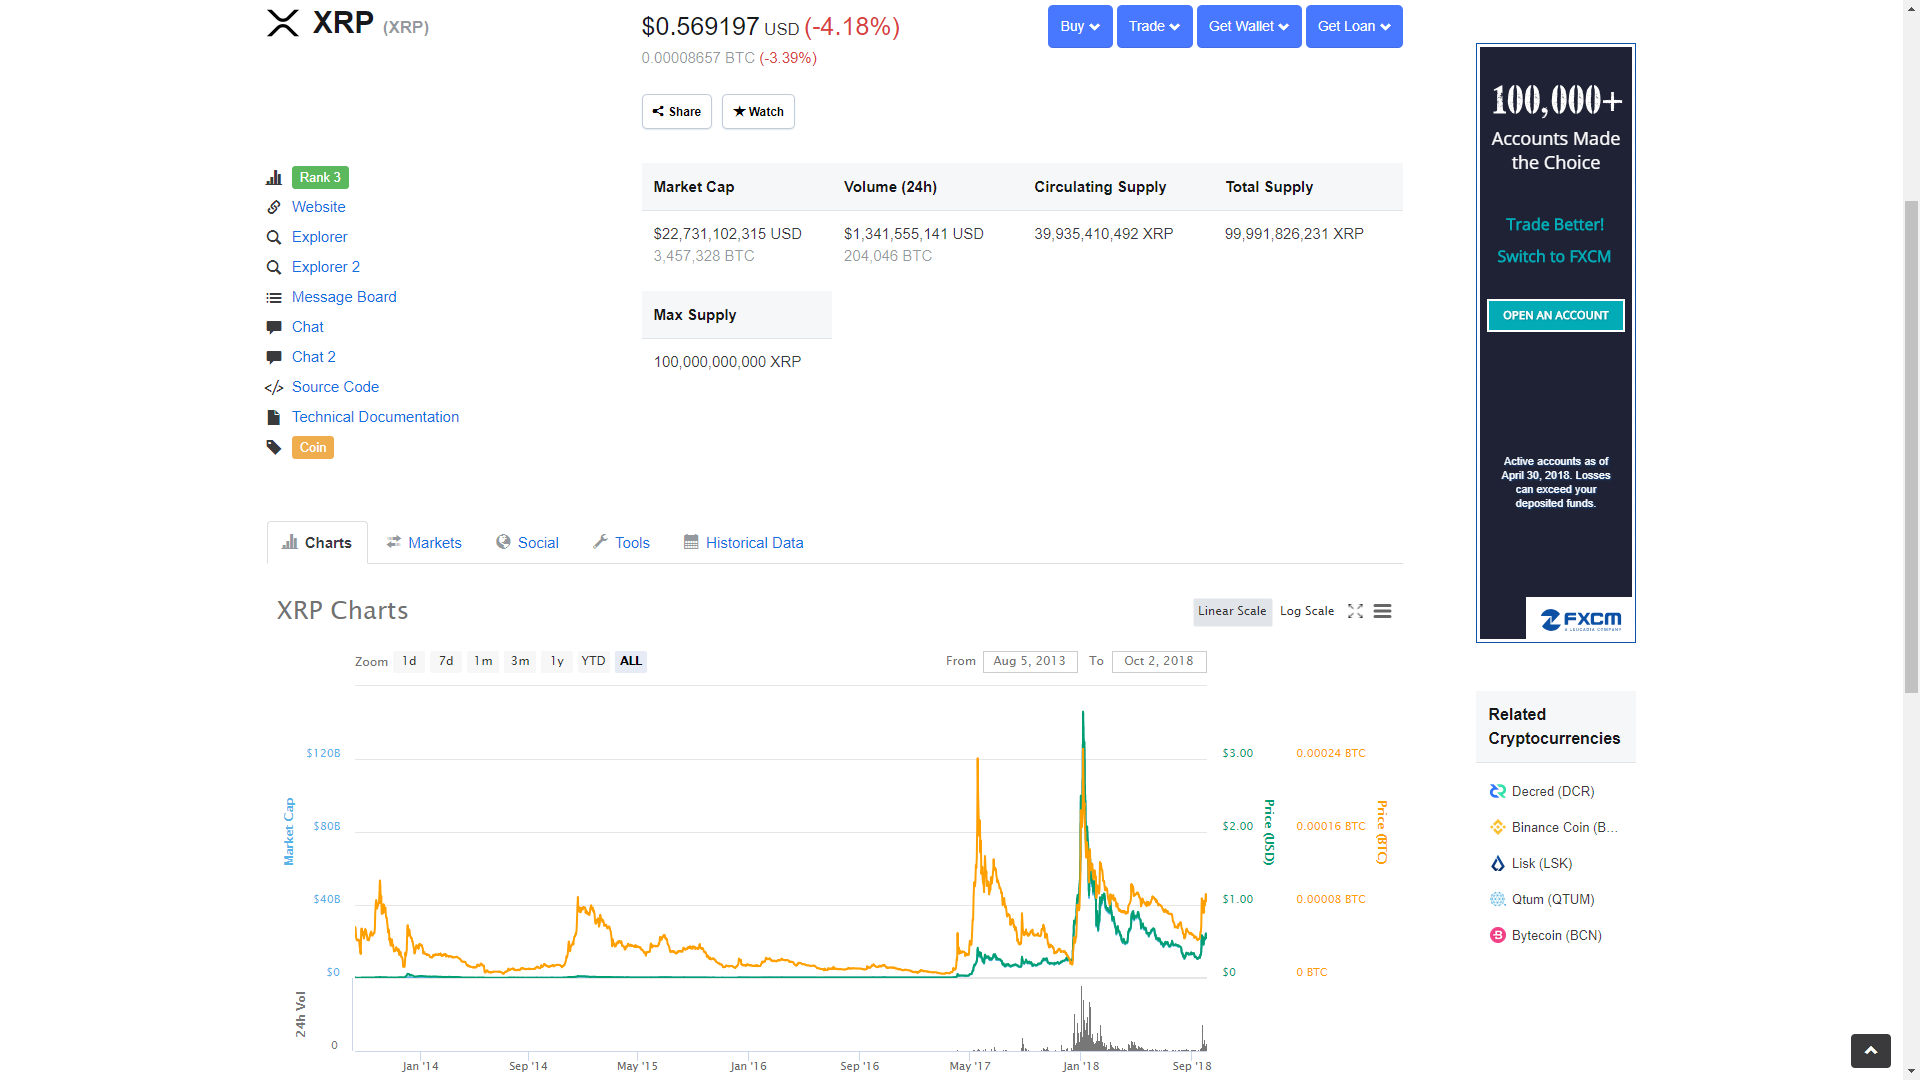
Task: Open Qtum (QTUM) related cryptocurrency
Action: click(1553, 899)
